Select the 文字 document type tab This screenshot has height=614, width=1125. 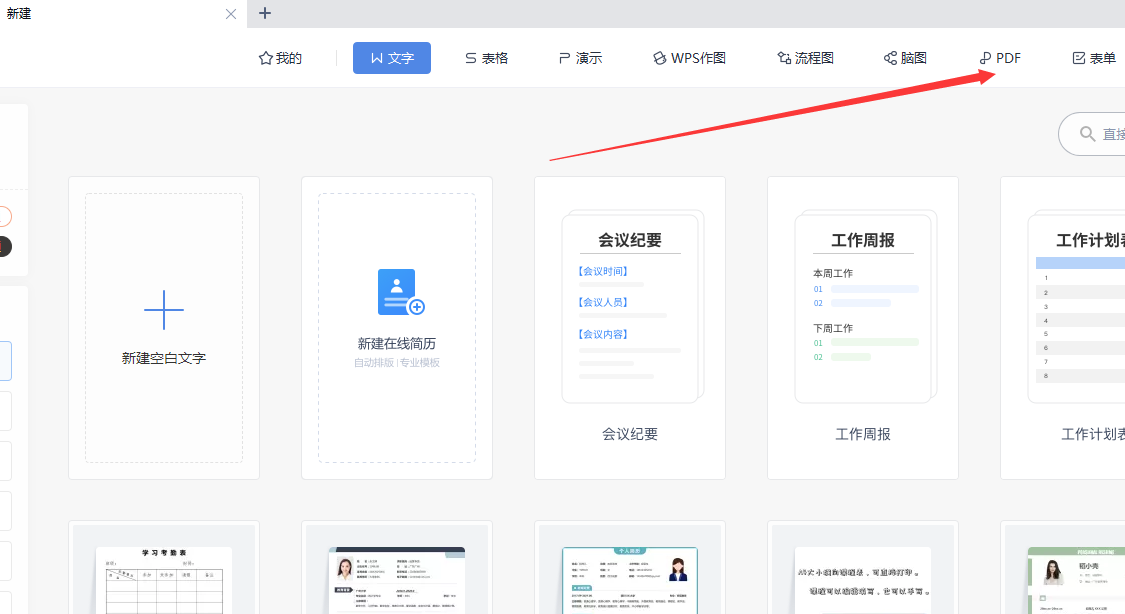pyautogui.click(x=391, y=58)
